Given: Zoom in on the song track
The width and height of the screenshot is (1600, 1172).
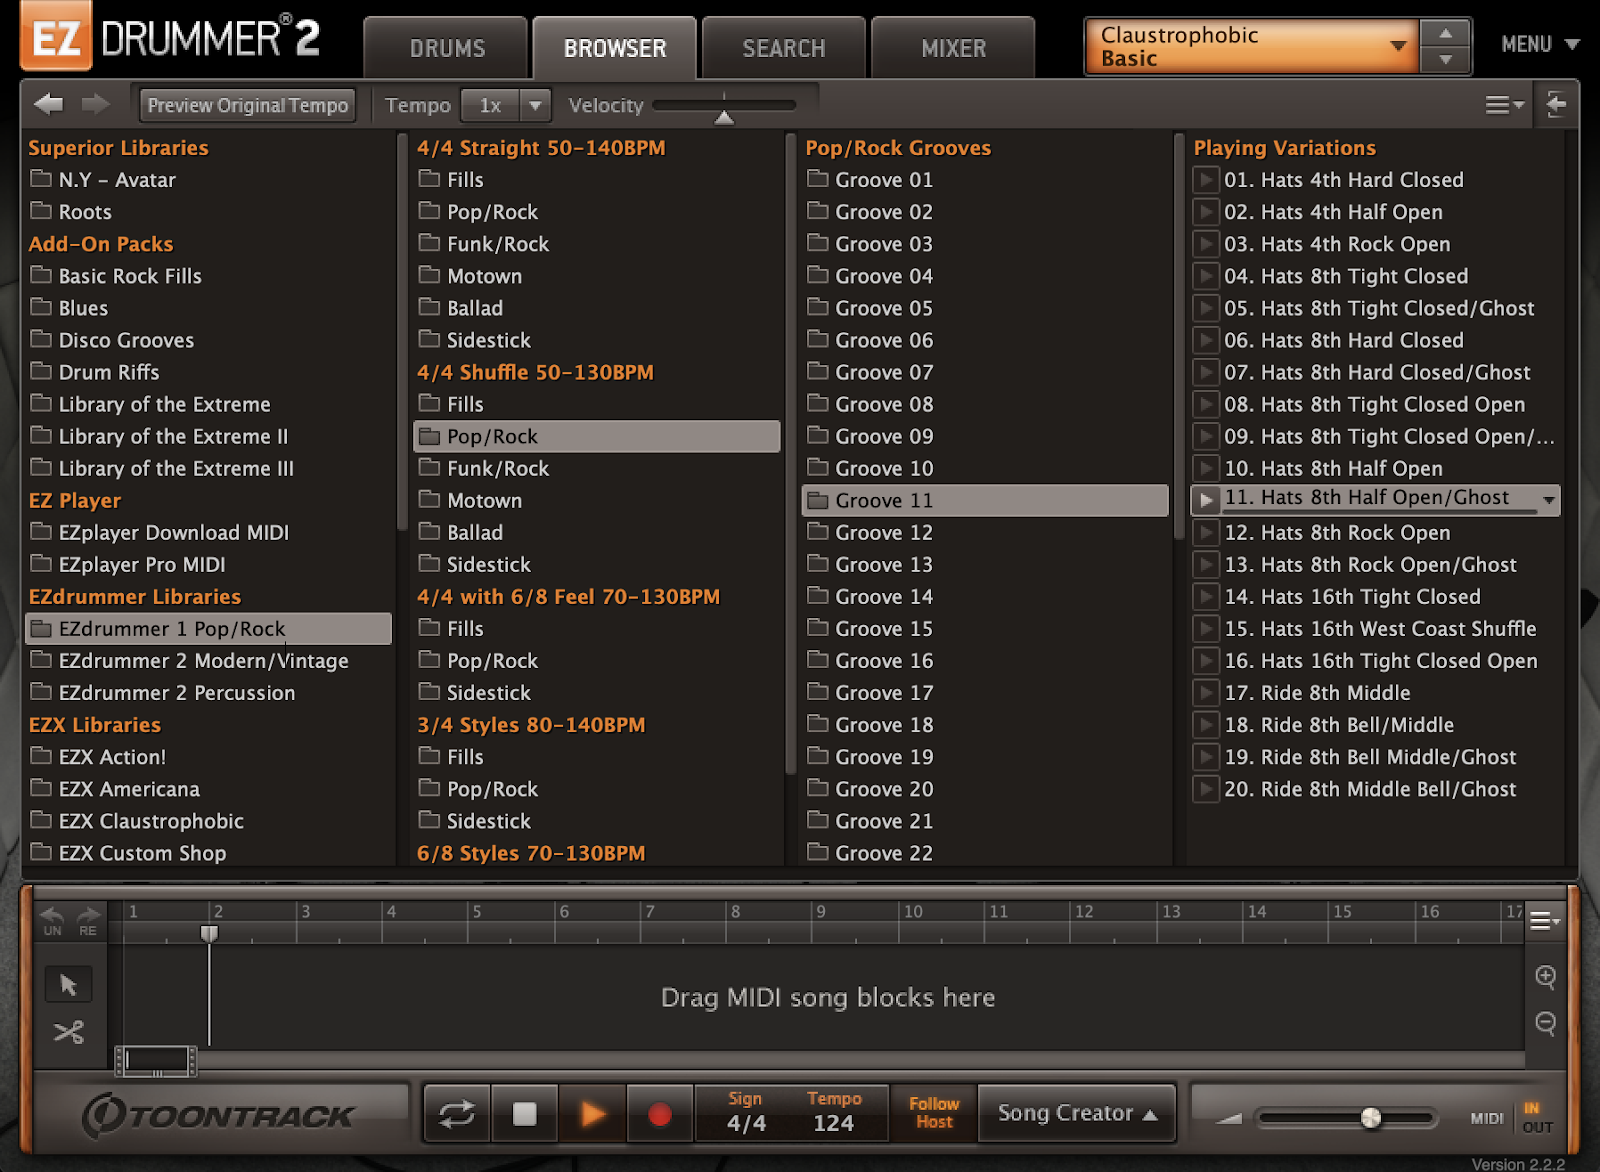Looking at the screenshot, I should [x=1546, y=977].
